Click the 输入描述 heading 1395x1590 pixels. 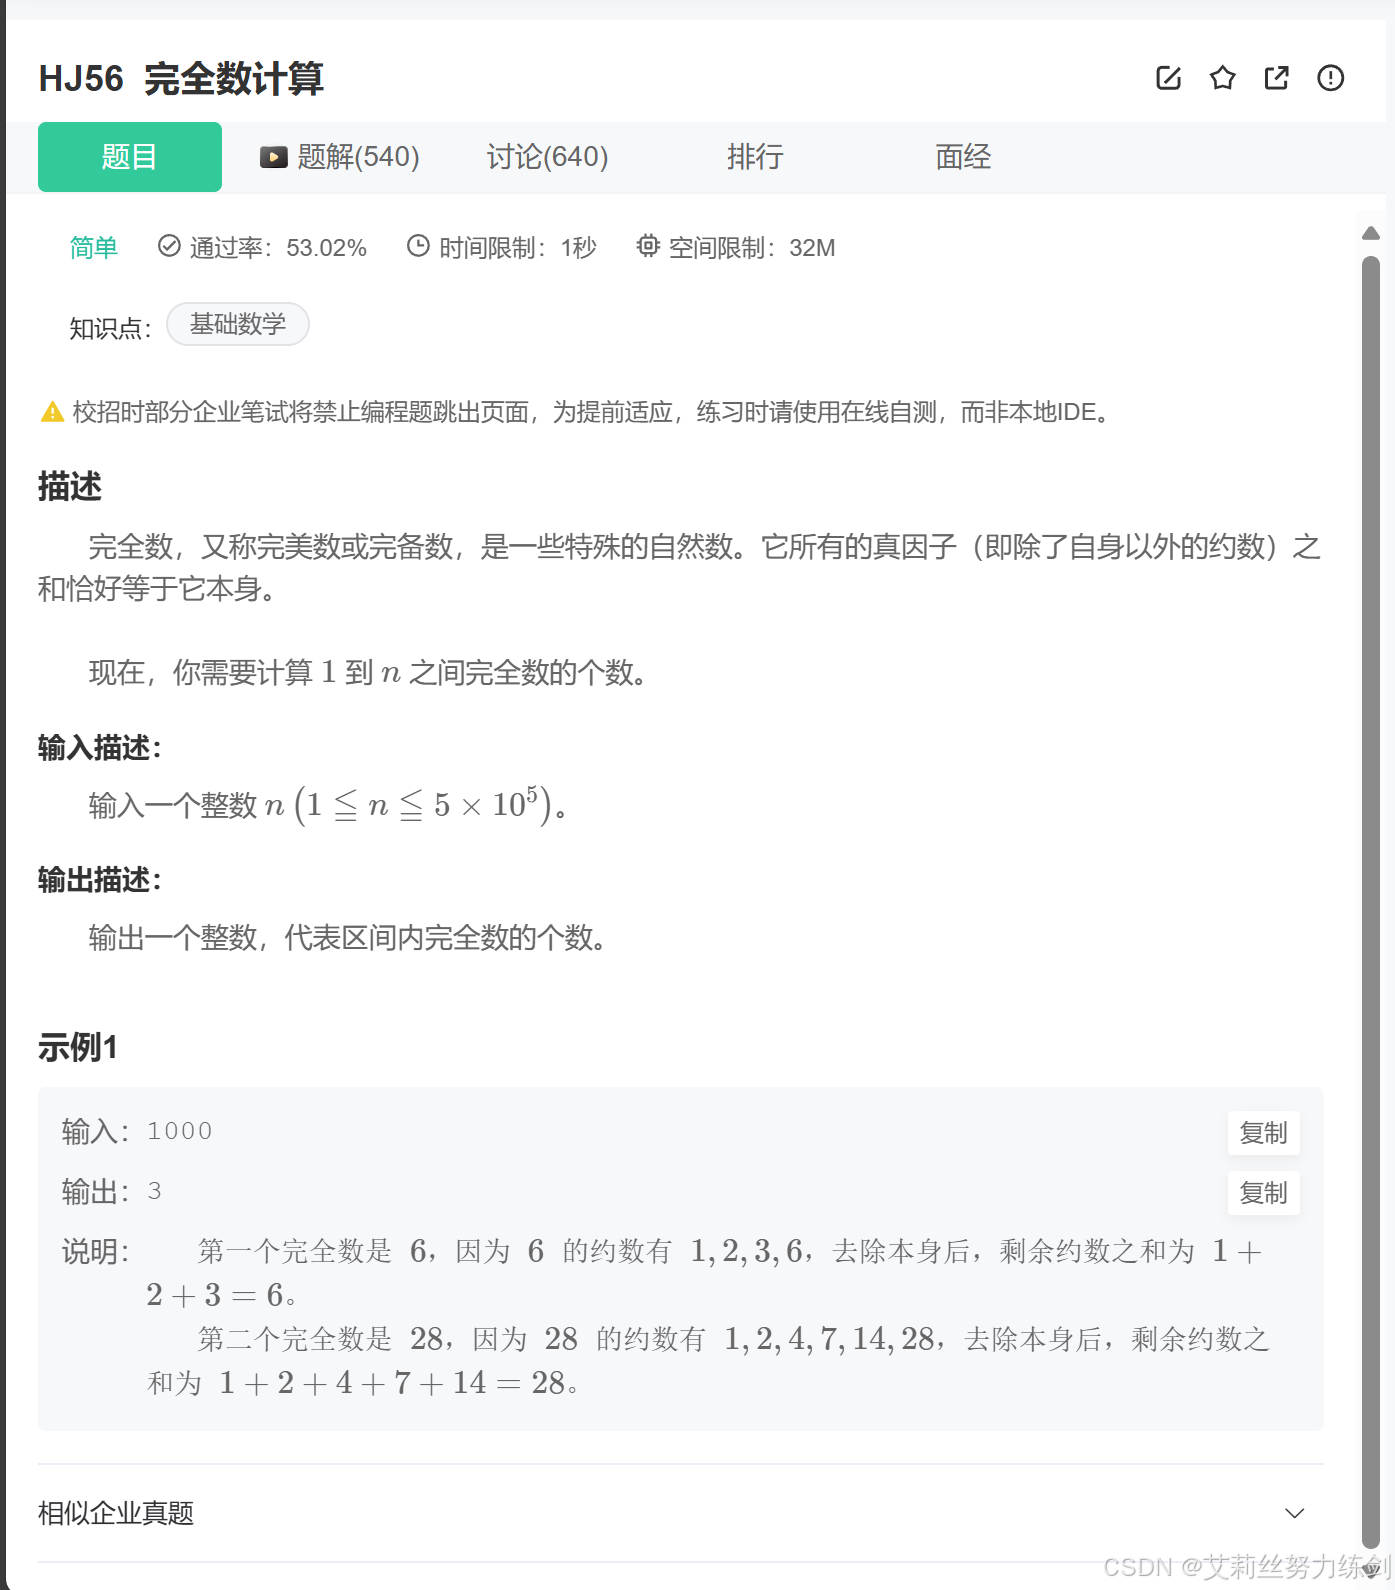(100, 747)
